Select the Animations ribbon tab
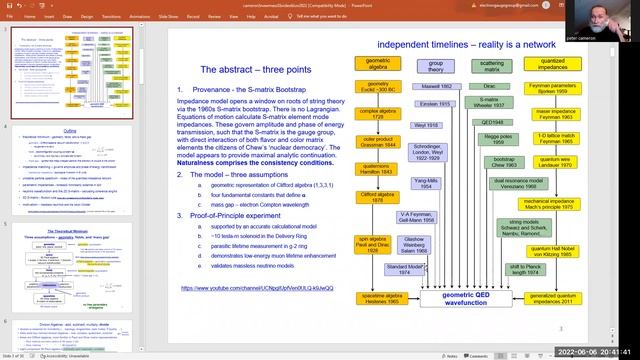The width and height of the screenshot is (640, 360). point(140,17)
